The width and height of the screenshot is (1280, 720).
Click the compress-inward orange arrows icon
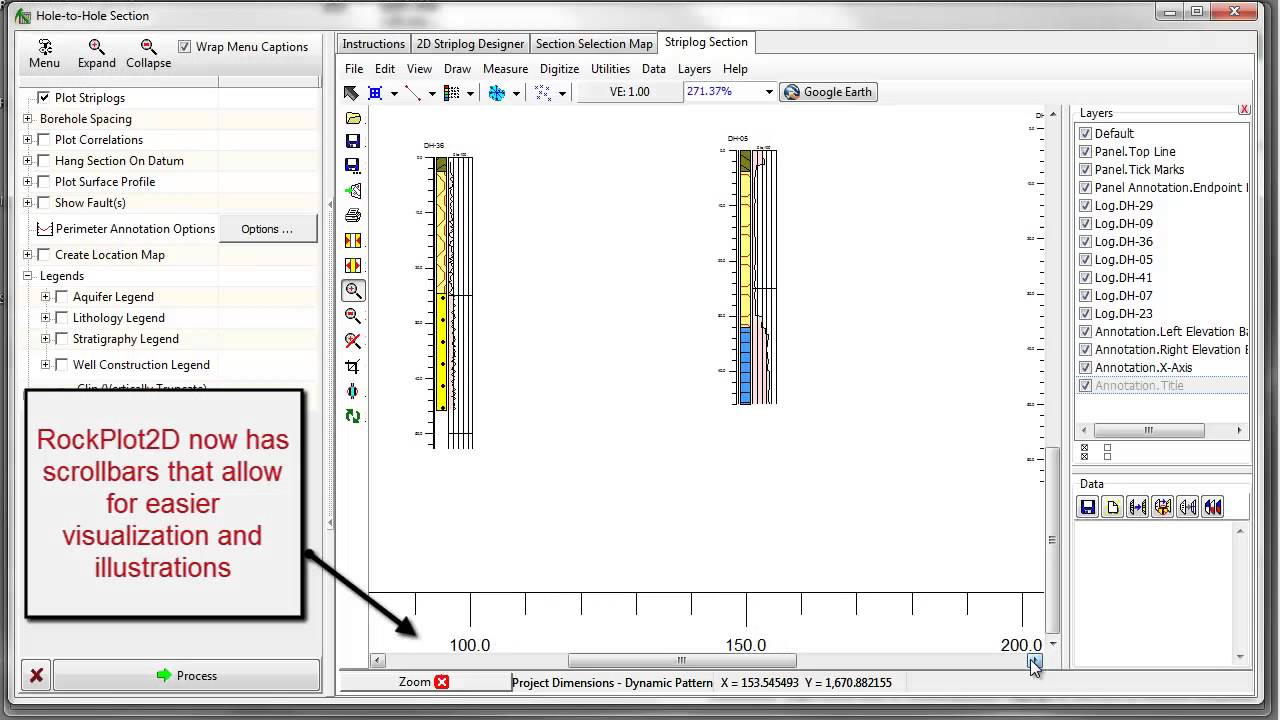(353, 266)
